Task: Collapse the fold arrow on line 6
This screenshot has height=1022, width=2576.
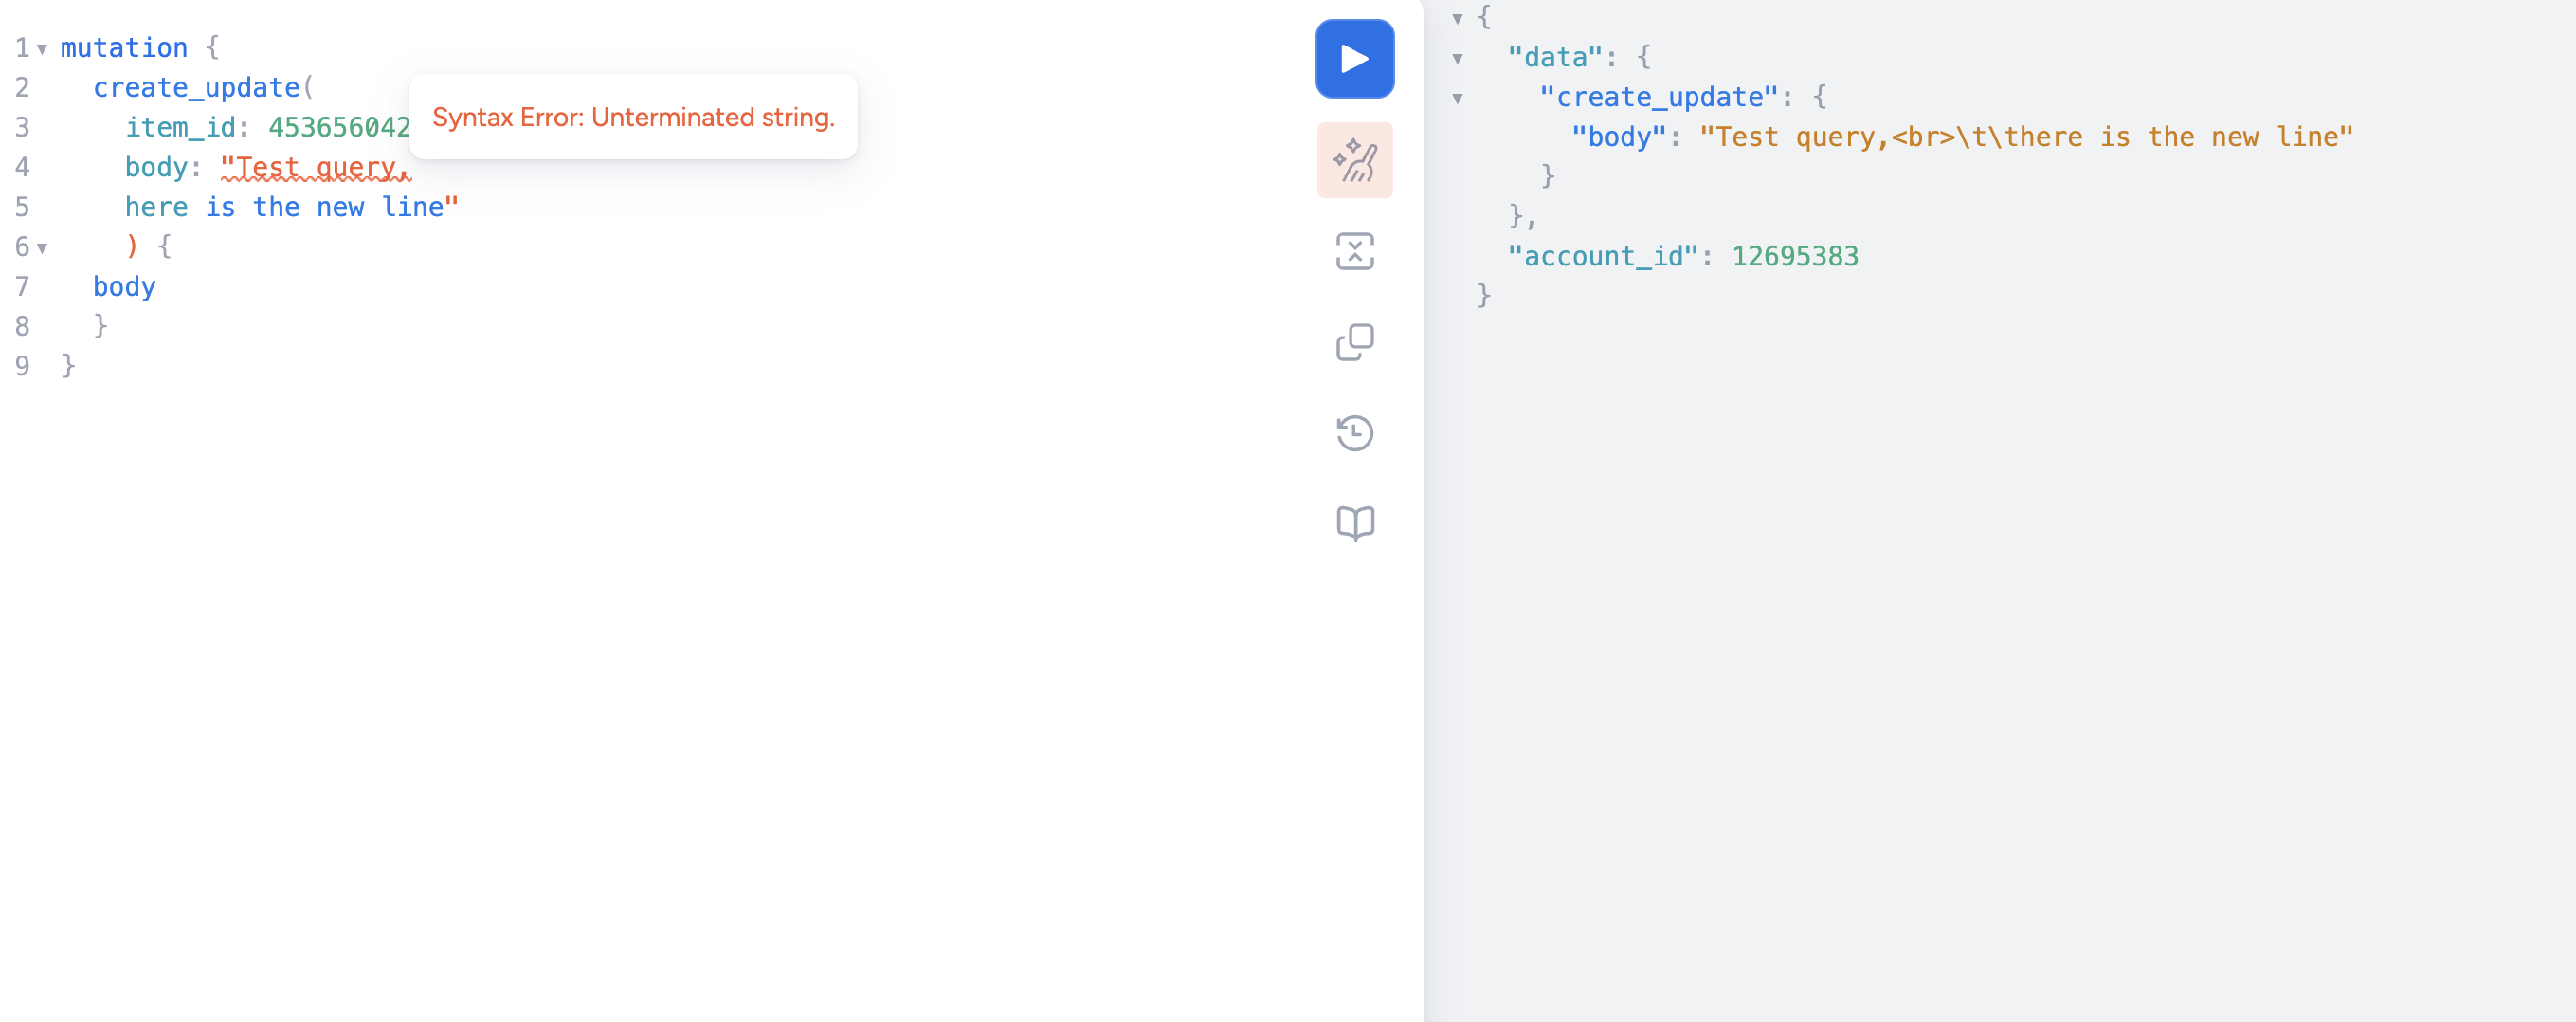Action: tap(42, 248)
